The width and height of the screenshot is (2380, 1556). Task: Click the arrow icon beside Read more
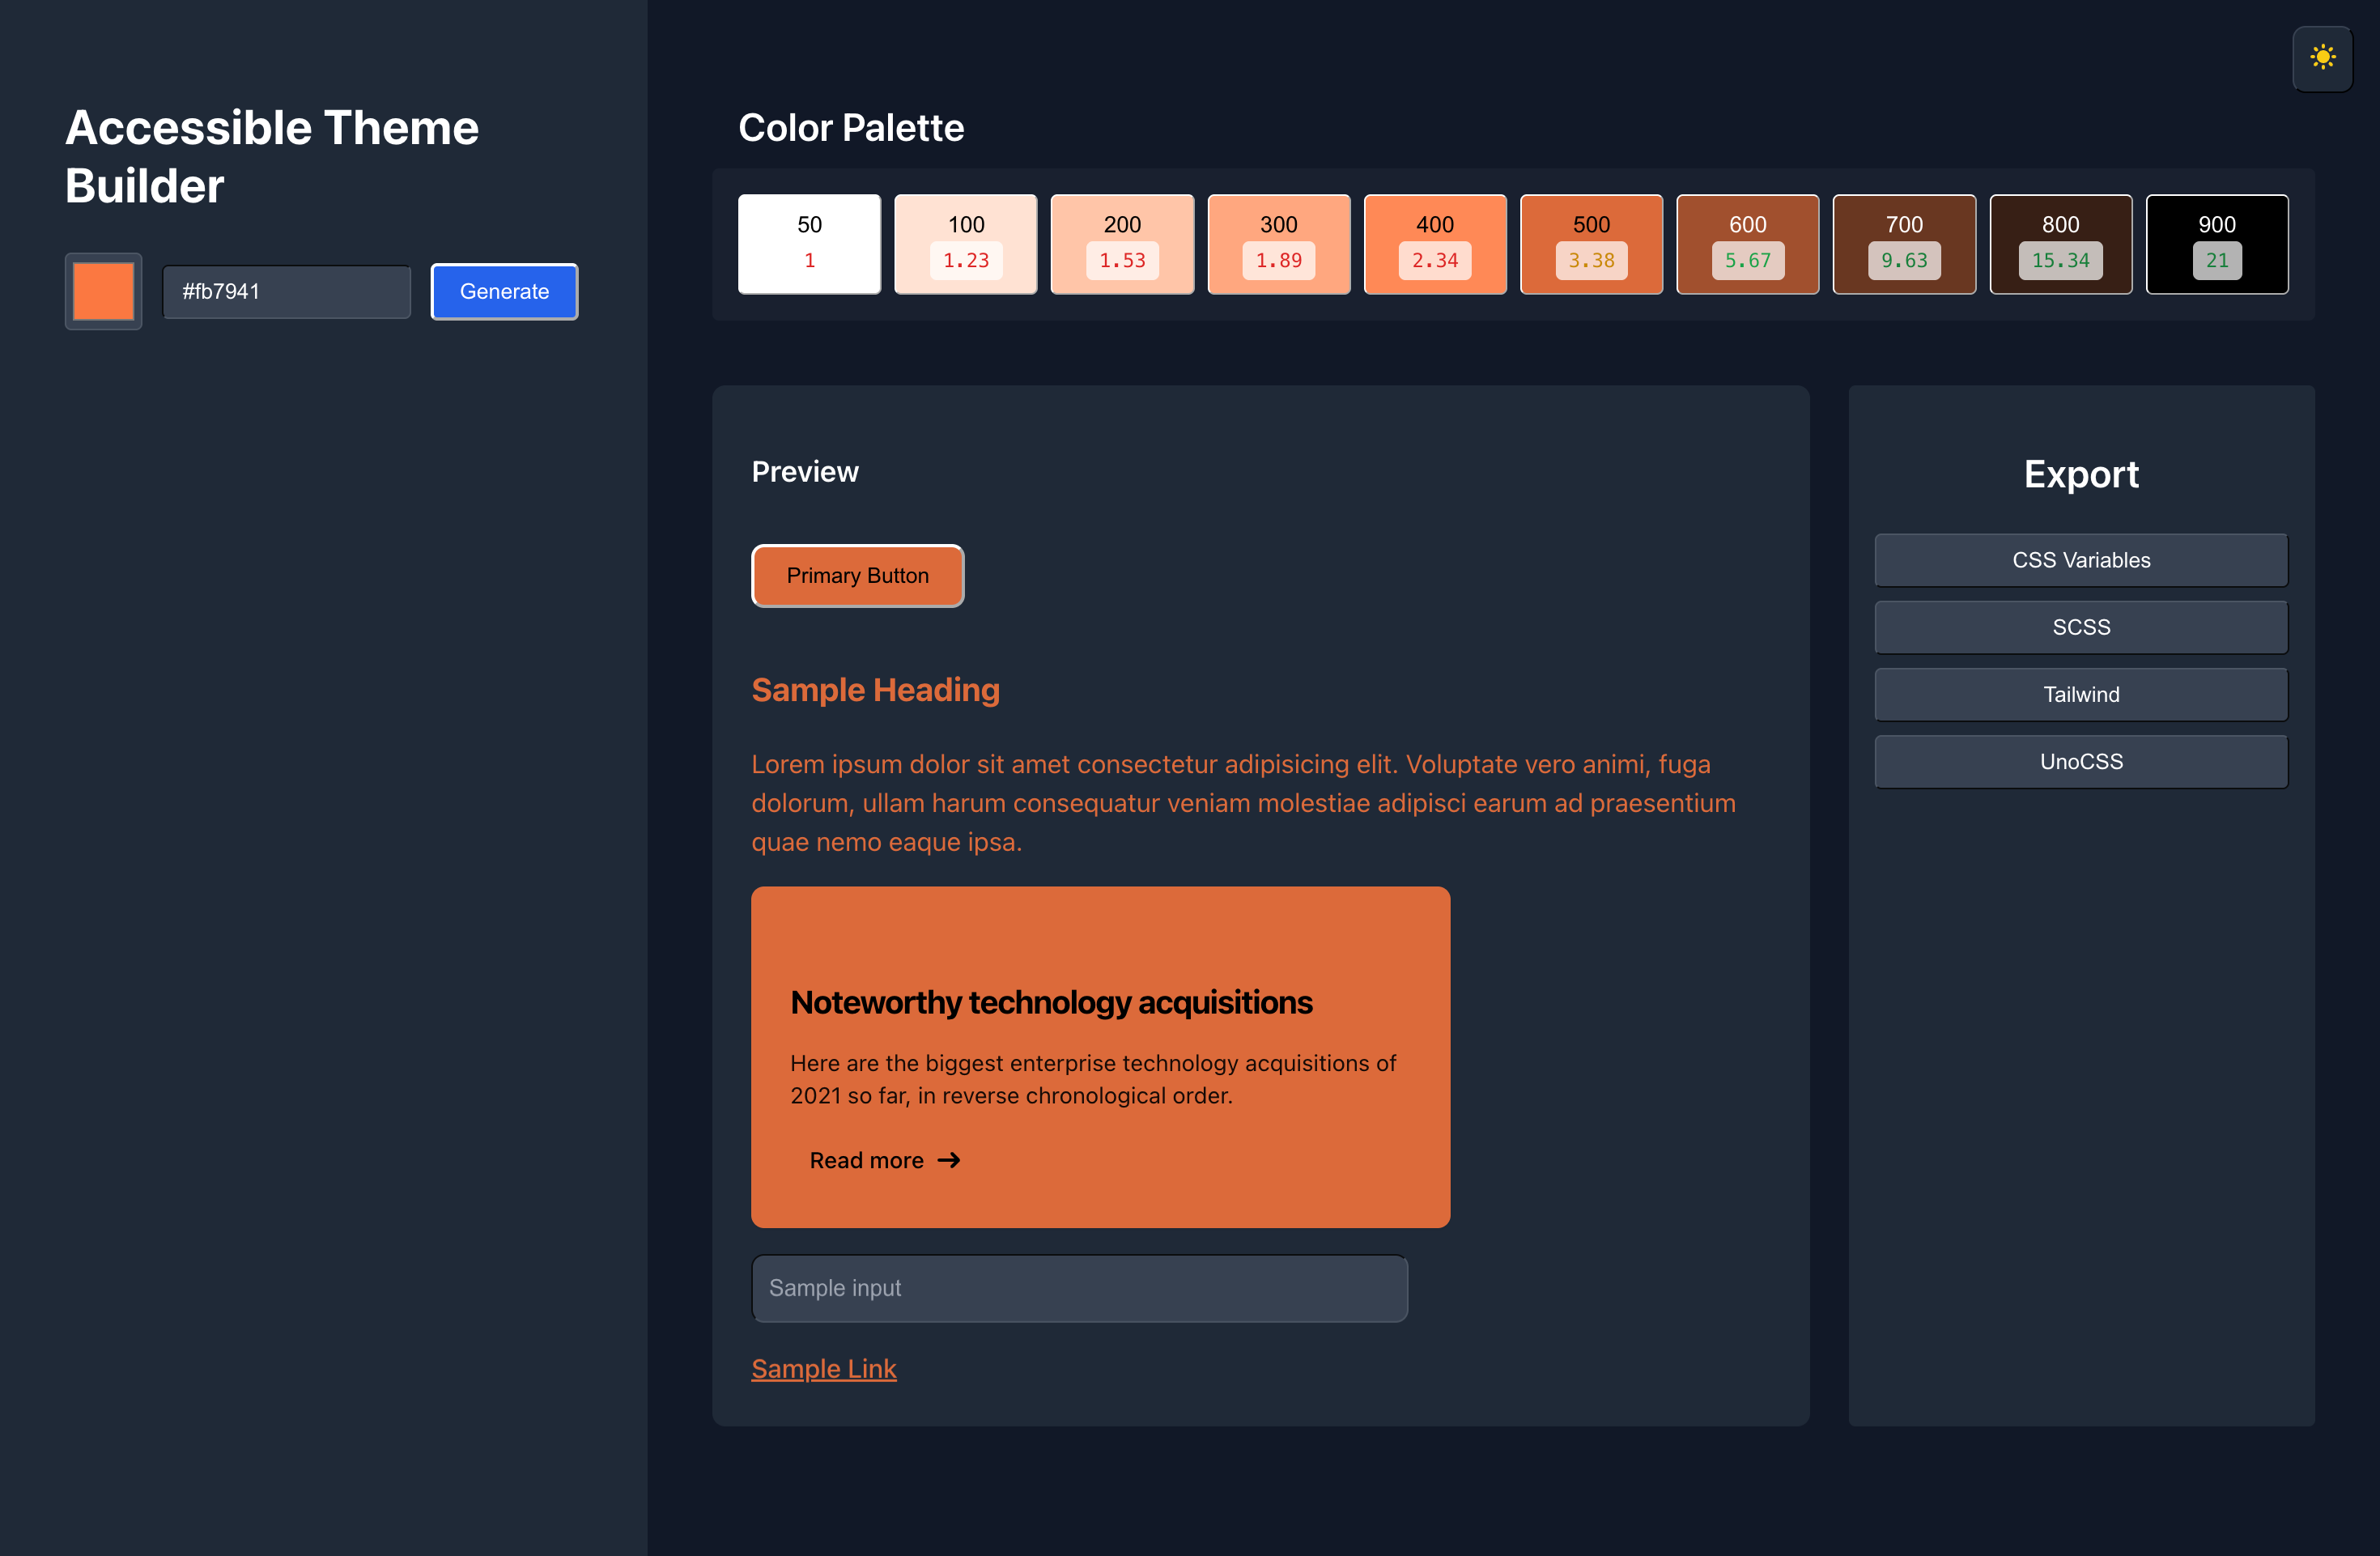point(949,1160)
